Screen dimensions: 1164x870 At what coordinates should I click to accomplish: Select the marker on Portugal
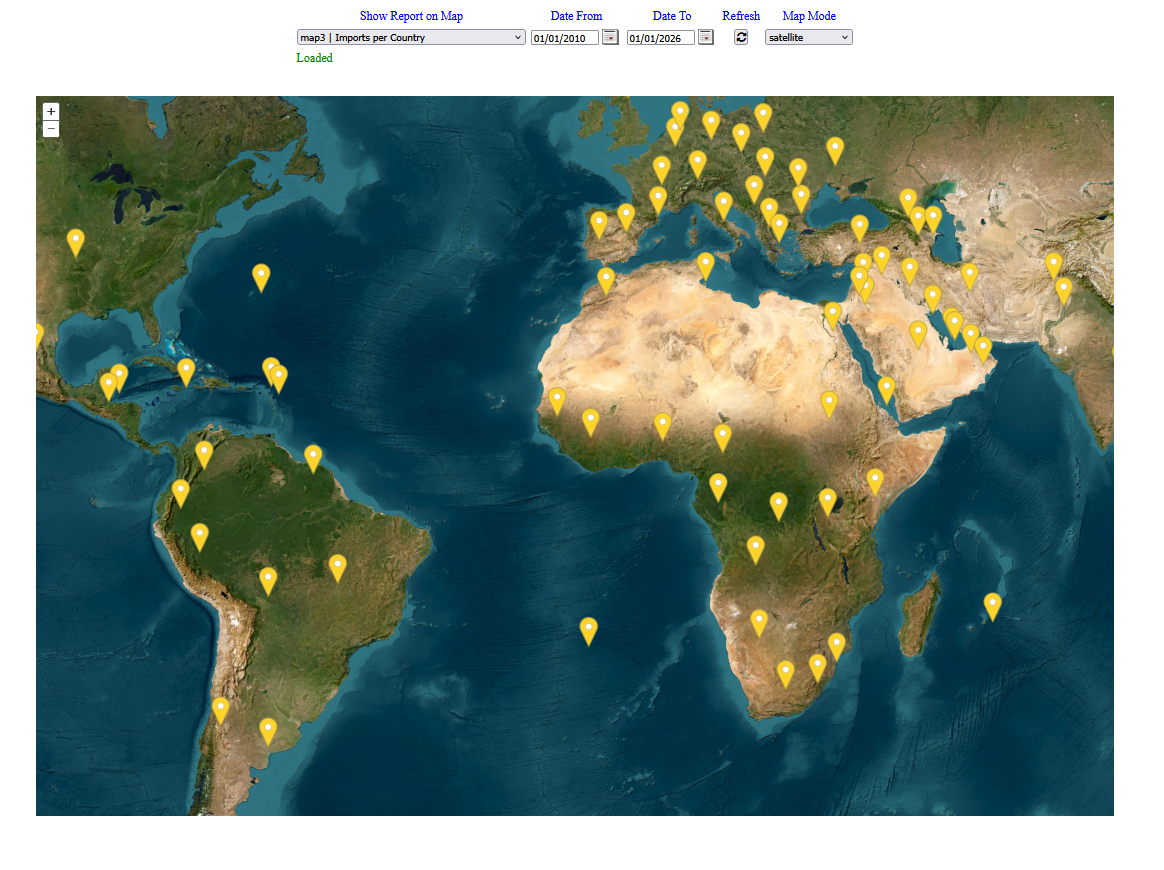point(599,223)
